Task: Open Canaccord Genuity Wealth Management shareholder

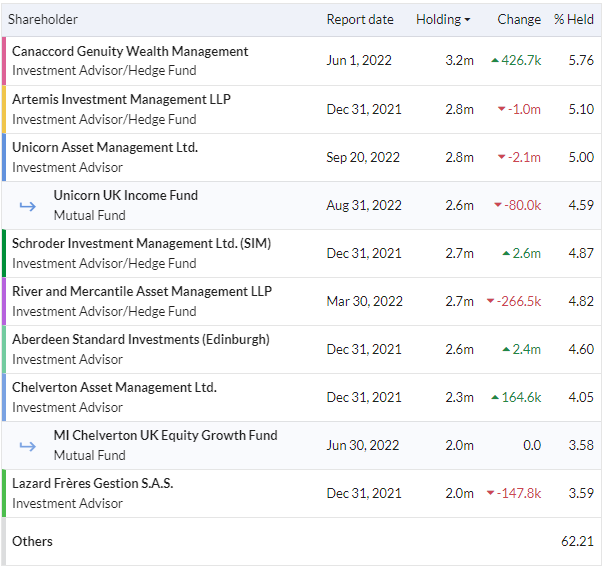Action: [130, 51]
